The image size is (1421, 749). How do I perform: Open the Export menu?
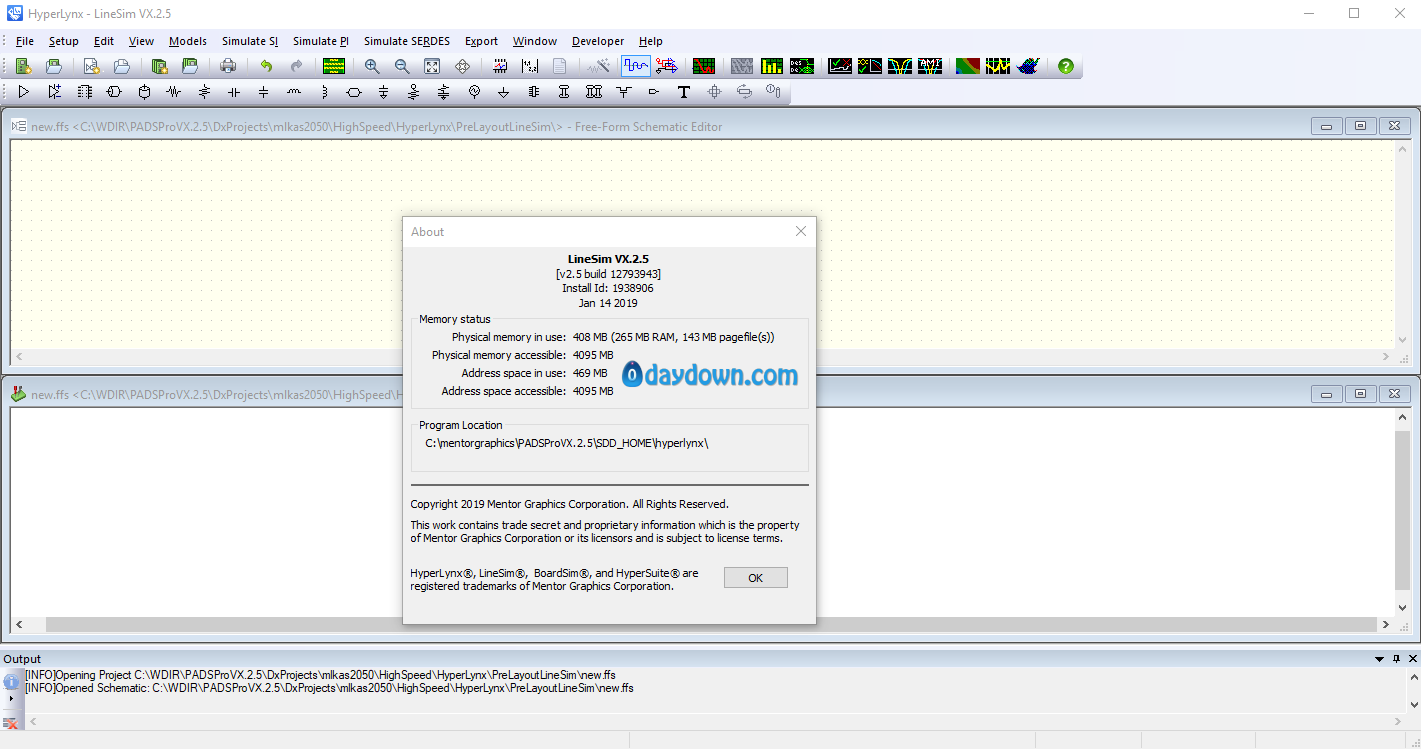click(x=481, y=41)
